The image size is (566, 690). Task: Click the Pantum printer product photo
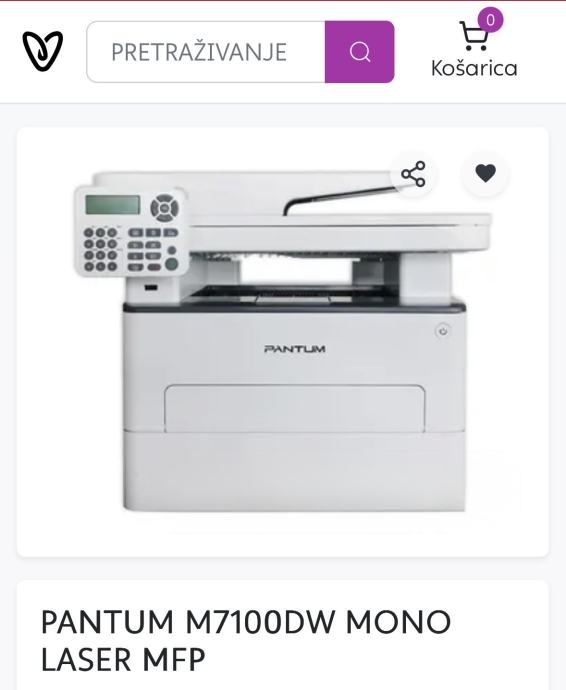[283, 341]
